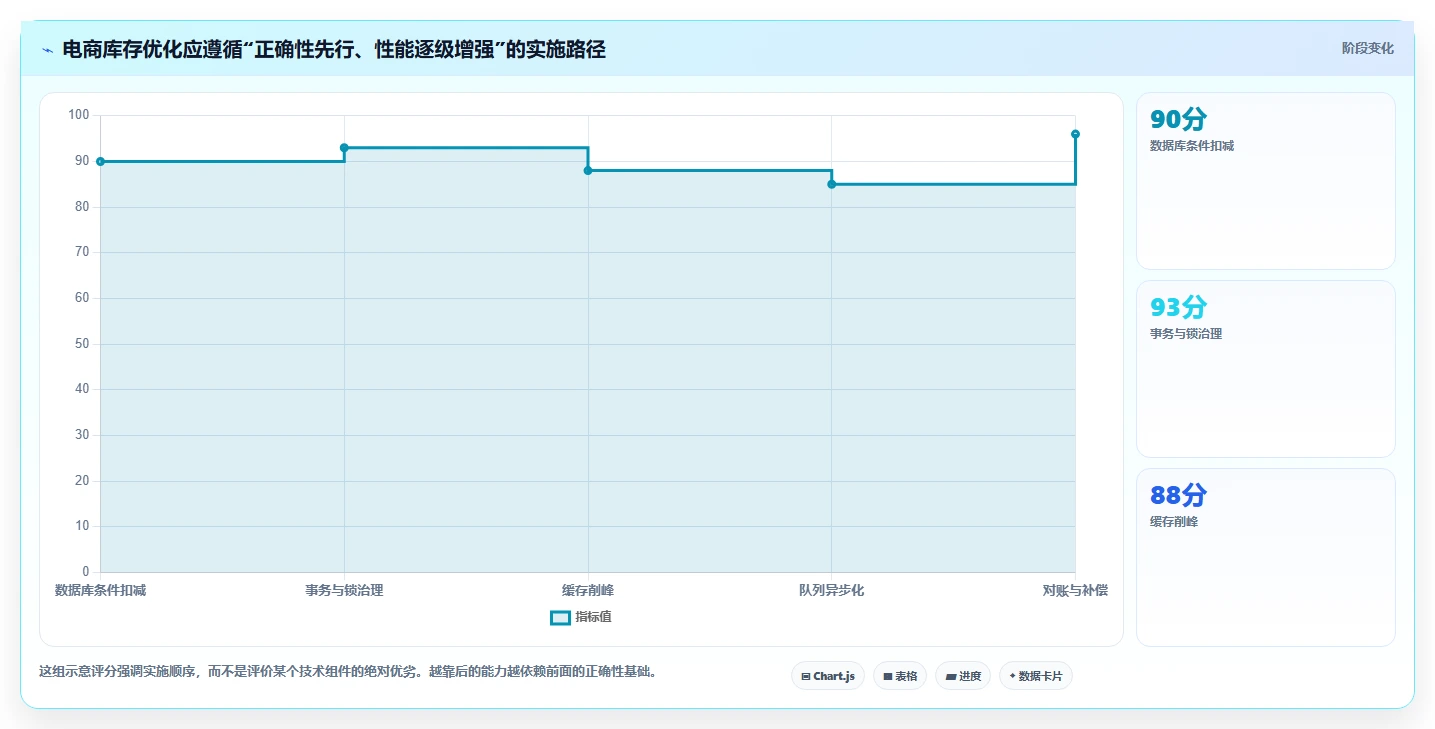Click the 0 y-axis tick label
The height and width of the screenshot is (729, 1435).
[x=86, y=572]
